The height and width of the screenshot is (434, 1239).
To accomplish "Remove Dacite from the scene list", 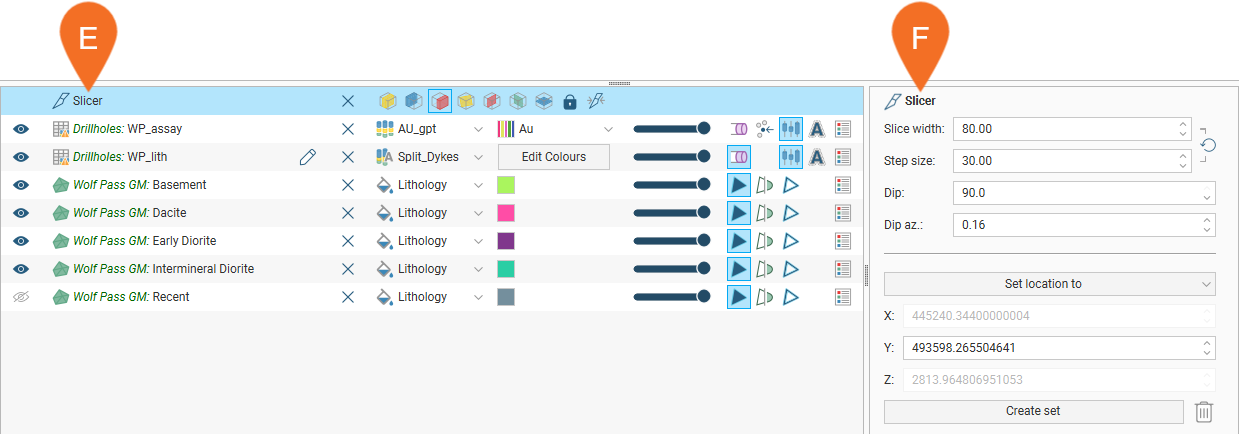I will coord(348,213).
